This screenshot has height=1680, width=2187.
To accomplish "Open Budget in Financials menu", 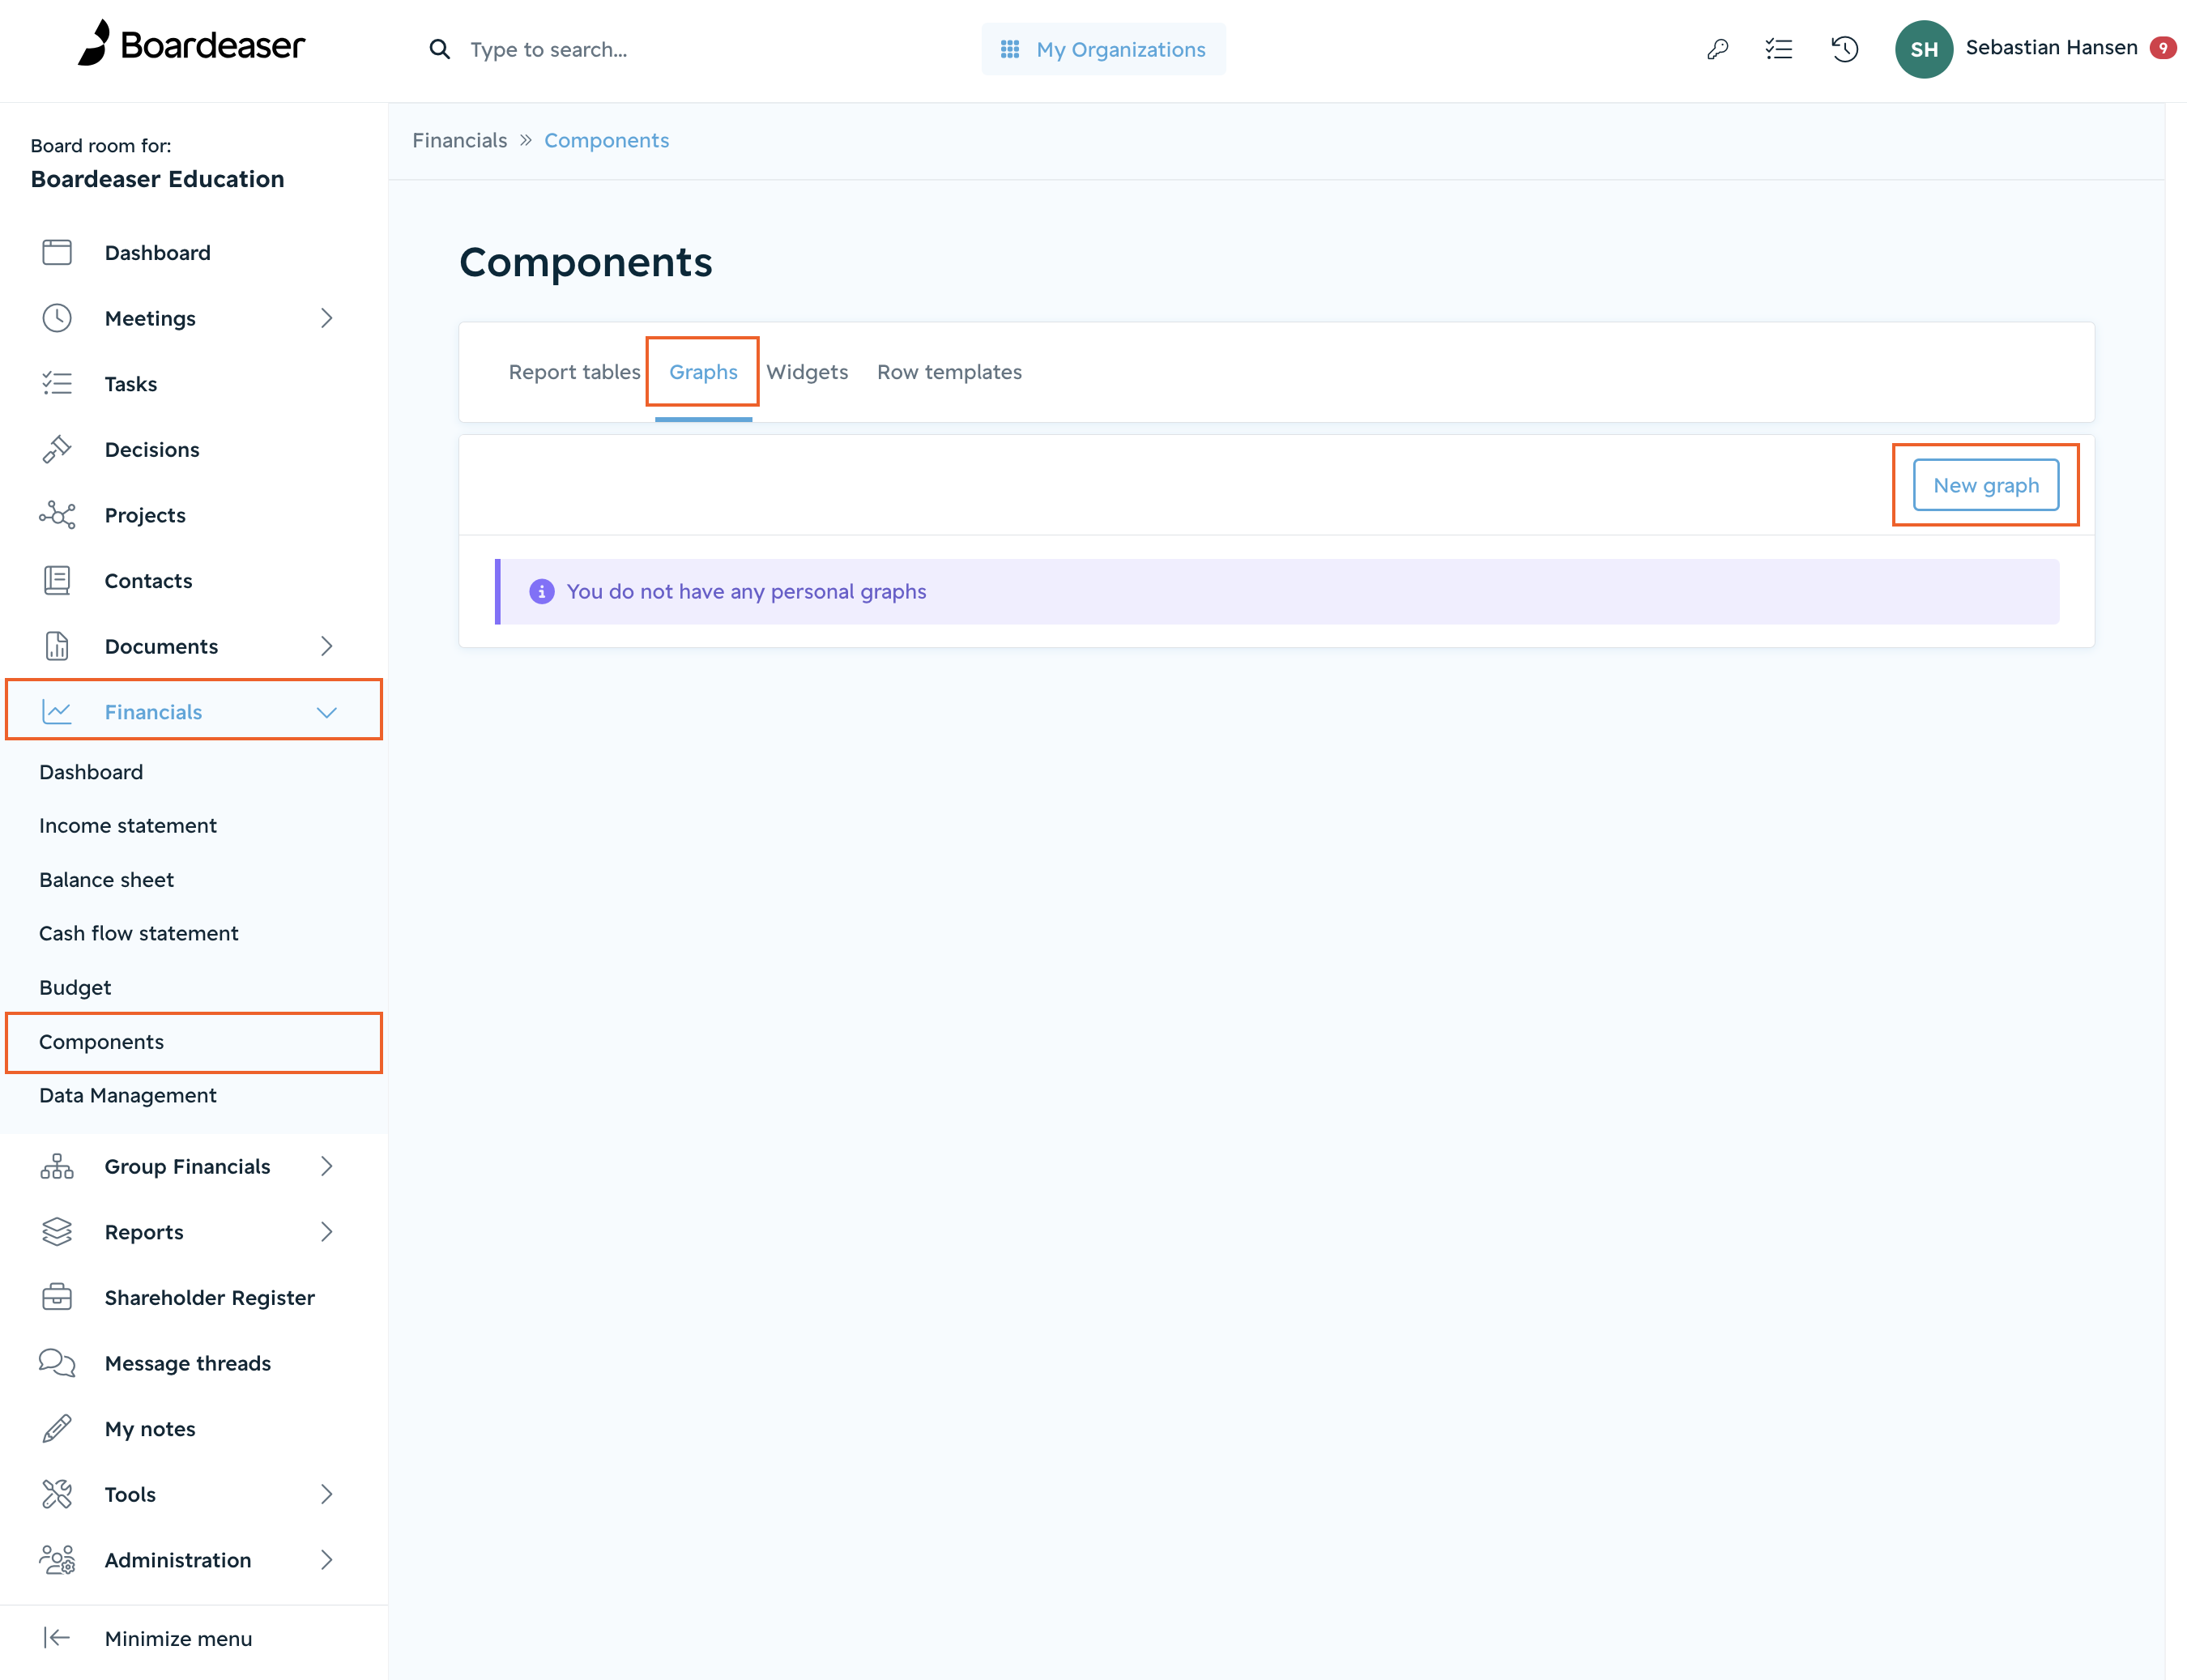I will click(x=75, y=988).
